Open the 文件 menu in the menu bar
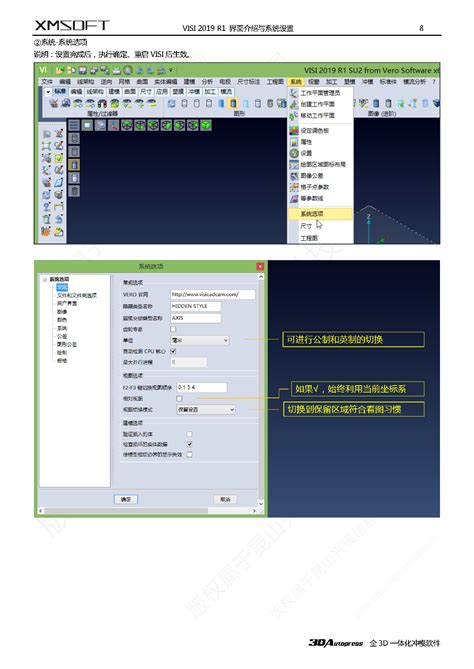This screenshot has width=474, height=669. tap(47, 81)
